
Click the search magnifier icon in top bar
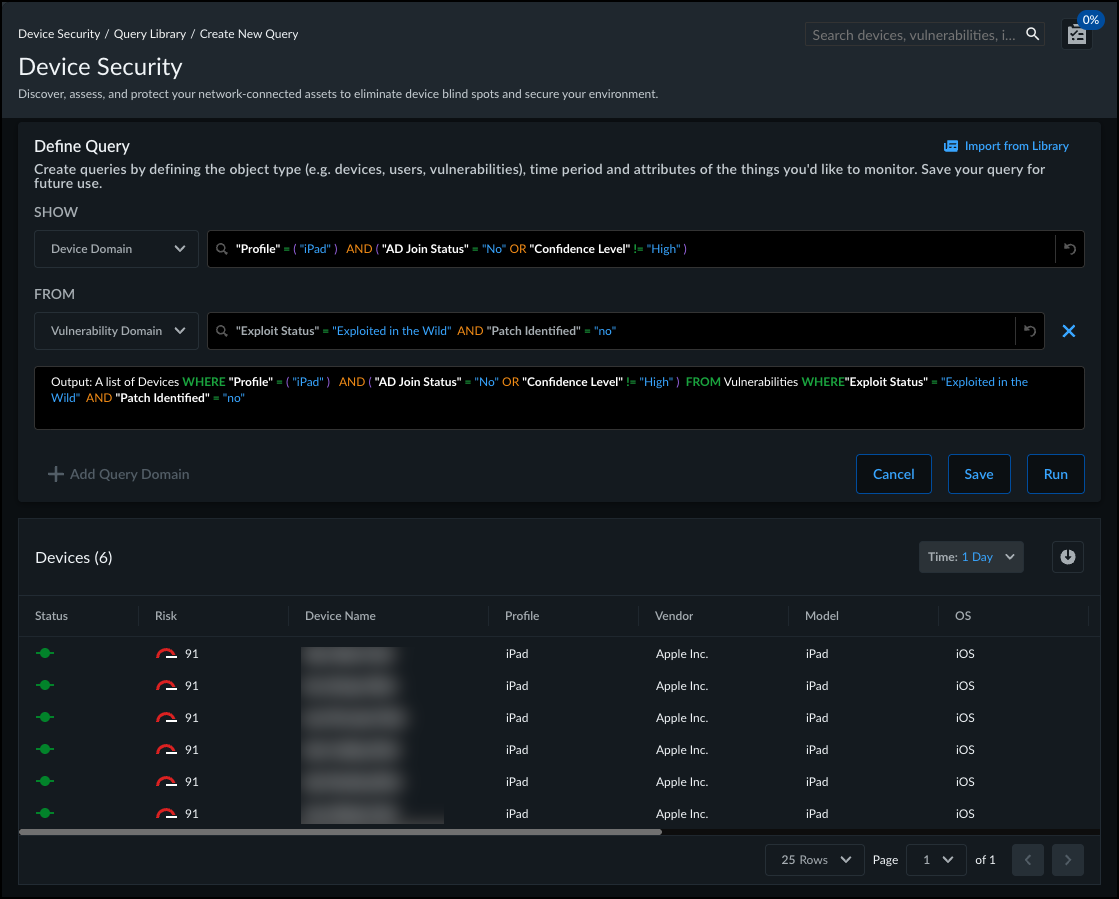pos(1033,35)
